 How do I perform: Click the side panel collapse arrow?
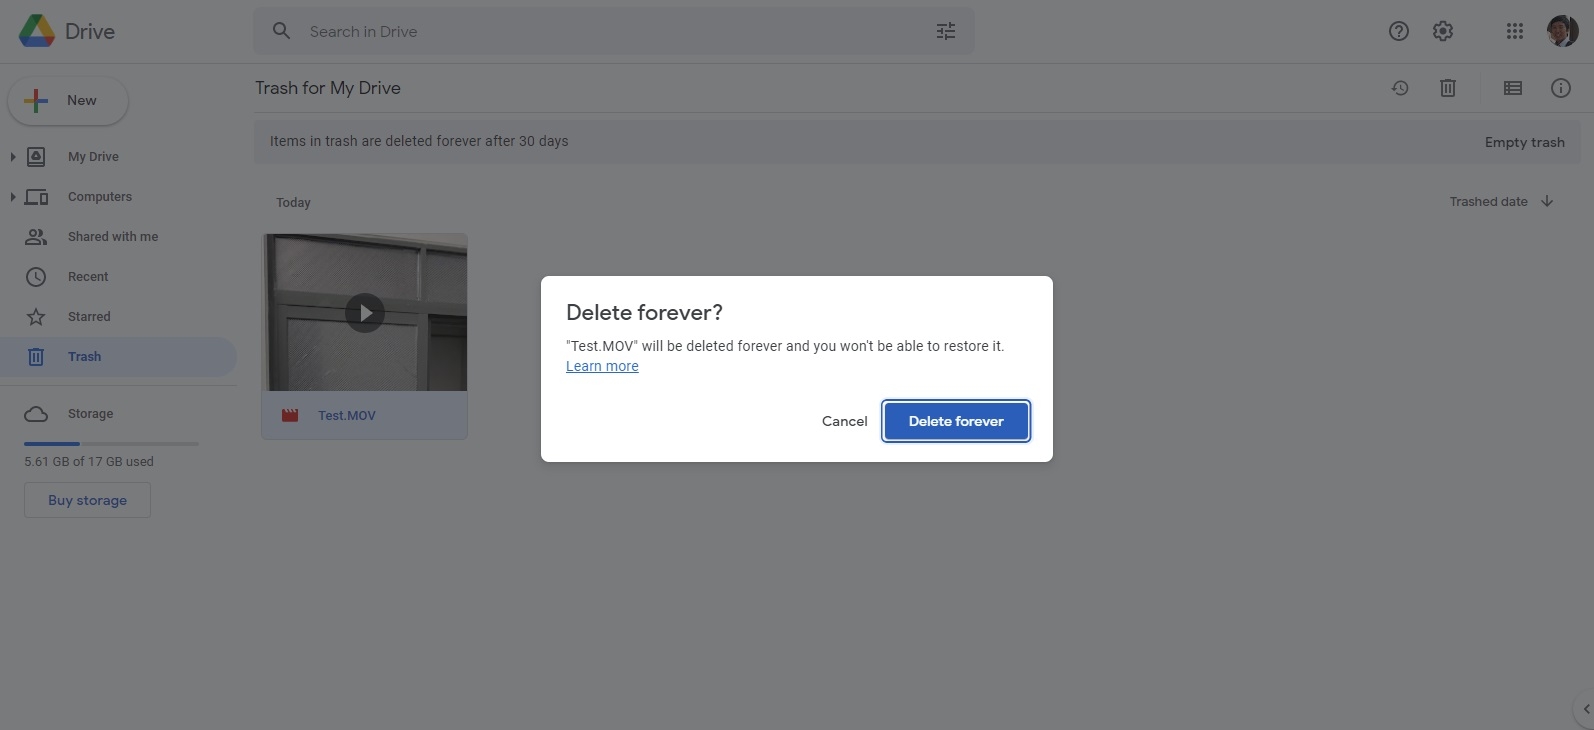tap(1586, 709)
